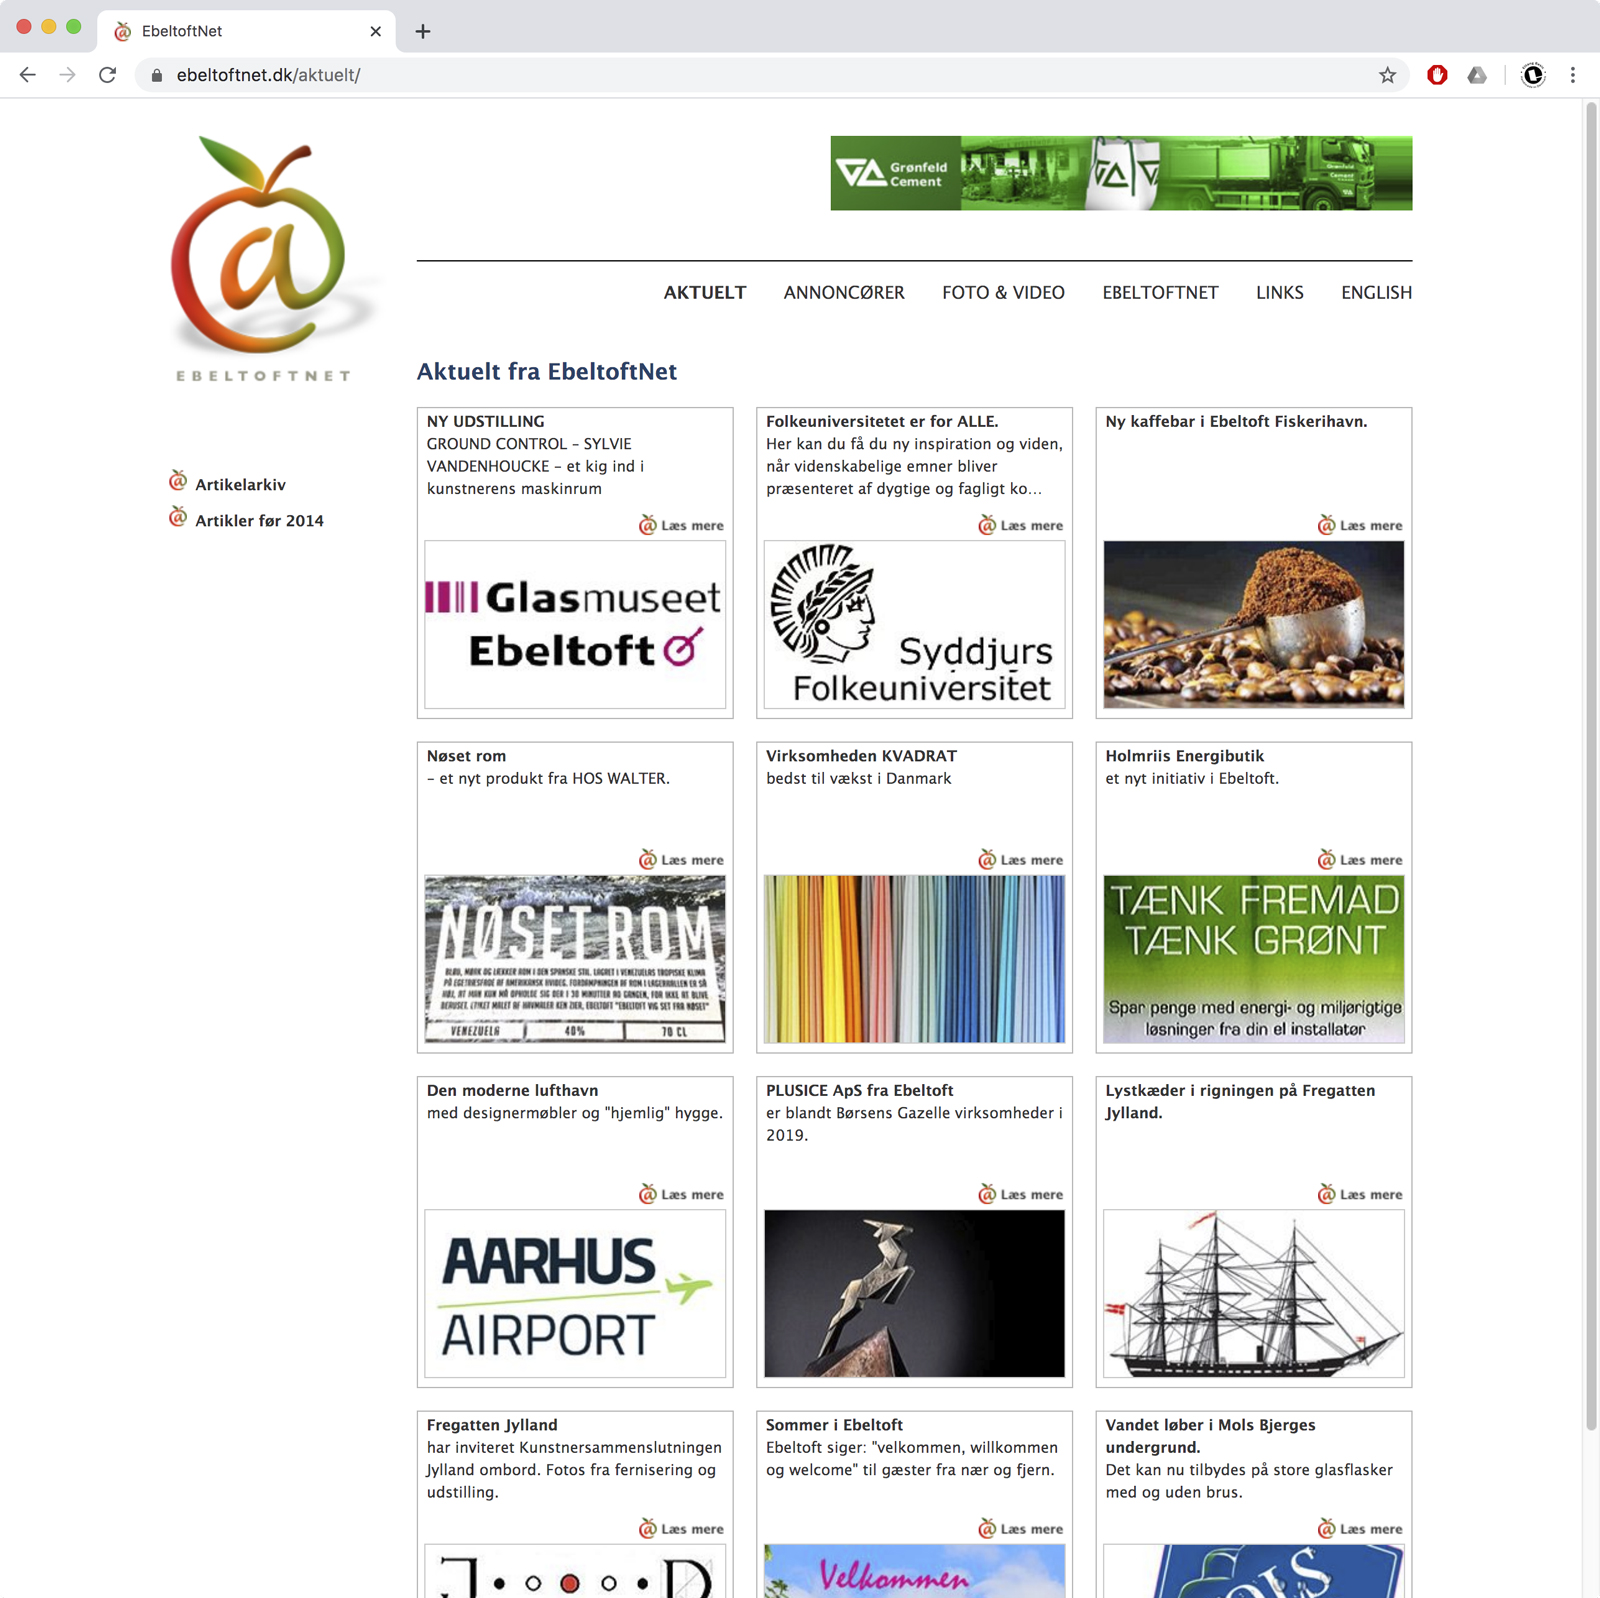Open a new tab with the plus button
Viewport: 1600px width, 1598px height.
point(423,31)
